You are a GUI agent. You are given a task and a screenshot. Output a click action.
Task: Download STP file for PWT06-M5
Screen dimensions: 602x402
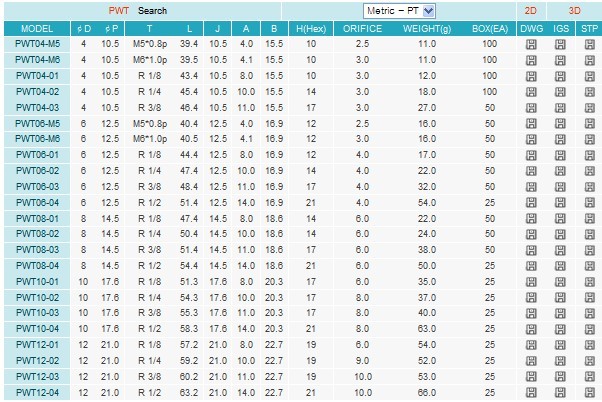point(588,123)
